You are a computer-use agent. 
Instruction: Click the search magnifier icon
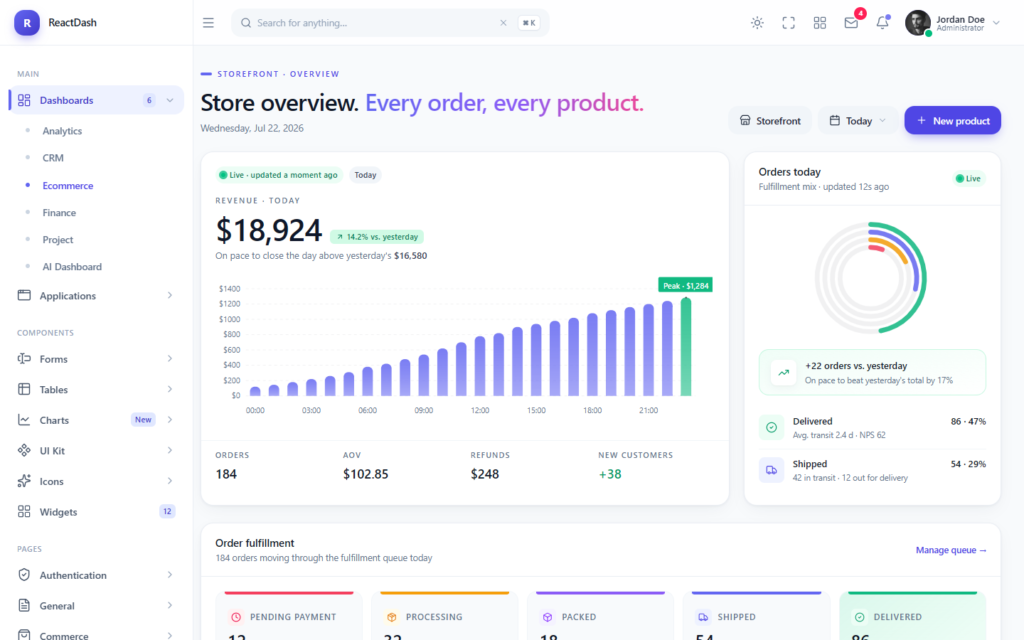(x=246, y=23)
